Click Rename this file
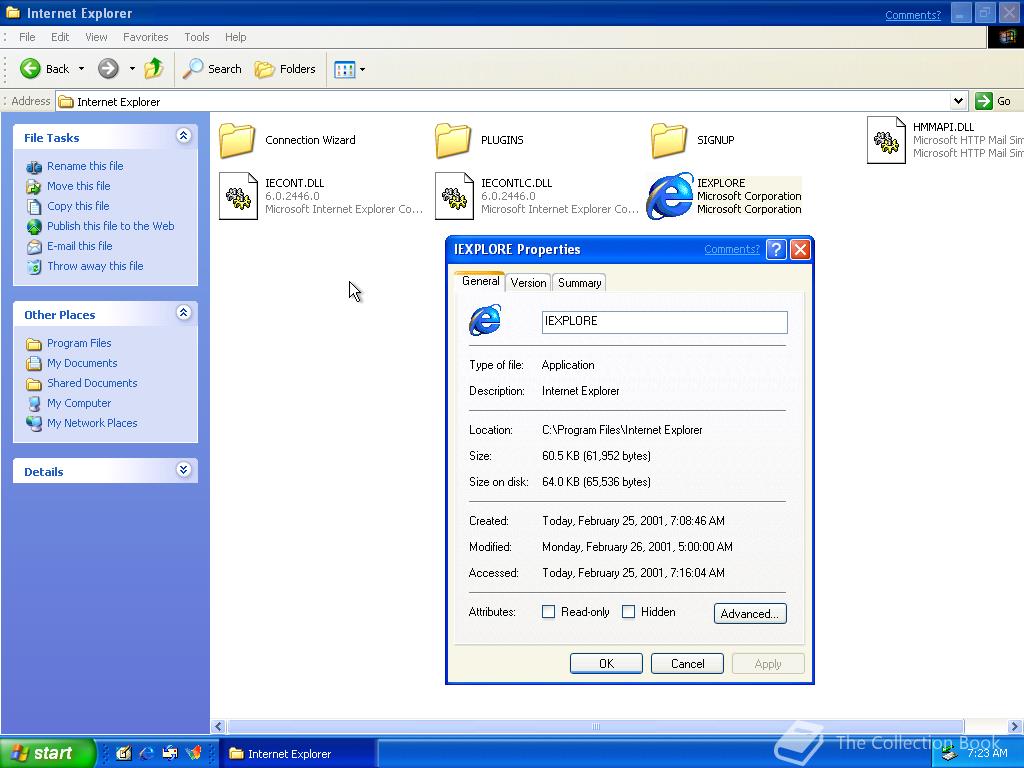Viewport: 1024px width, 768px height. [85, 166]
